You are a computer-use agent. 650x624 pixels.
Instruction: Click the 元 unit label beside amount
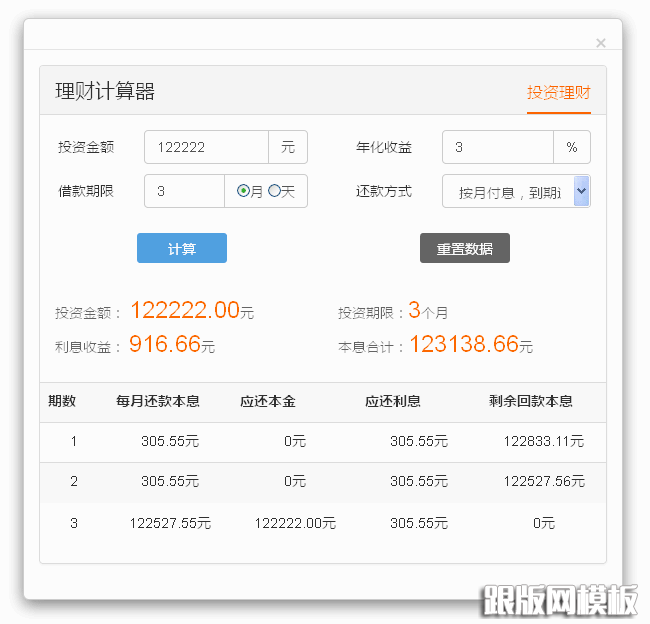pyautogui.click(x=288, y=147)
